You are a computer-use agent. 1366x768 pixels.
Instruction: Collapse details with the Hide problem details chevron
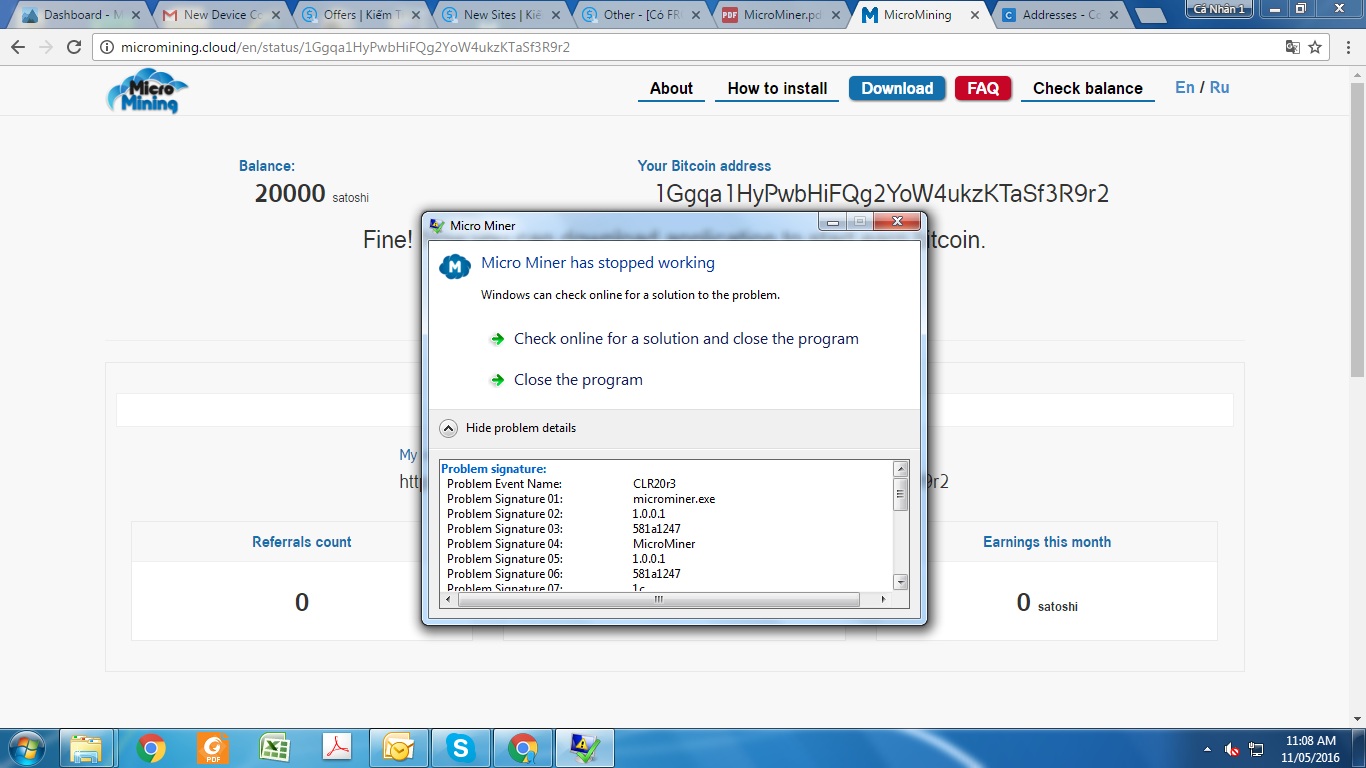[x=449, y=428]
